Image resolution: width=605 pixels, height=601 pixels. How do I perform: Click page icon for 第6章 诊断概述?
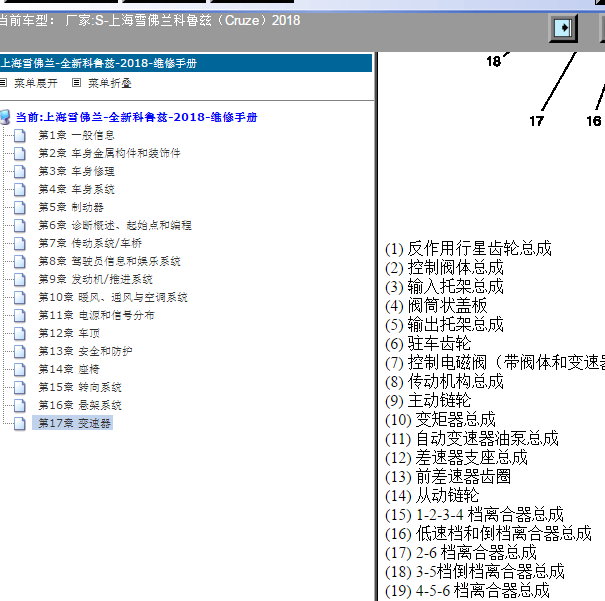click(20, 225)
